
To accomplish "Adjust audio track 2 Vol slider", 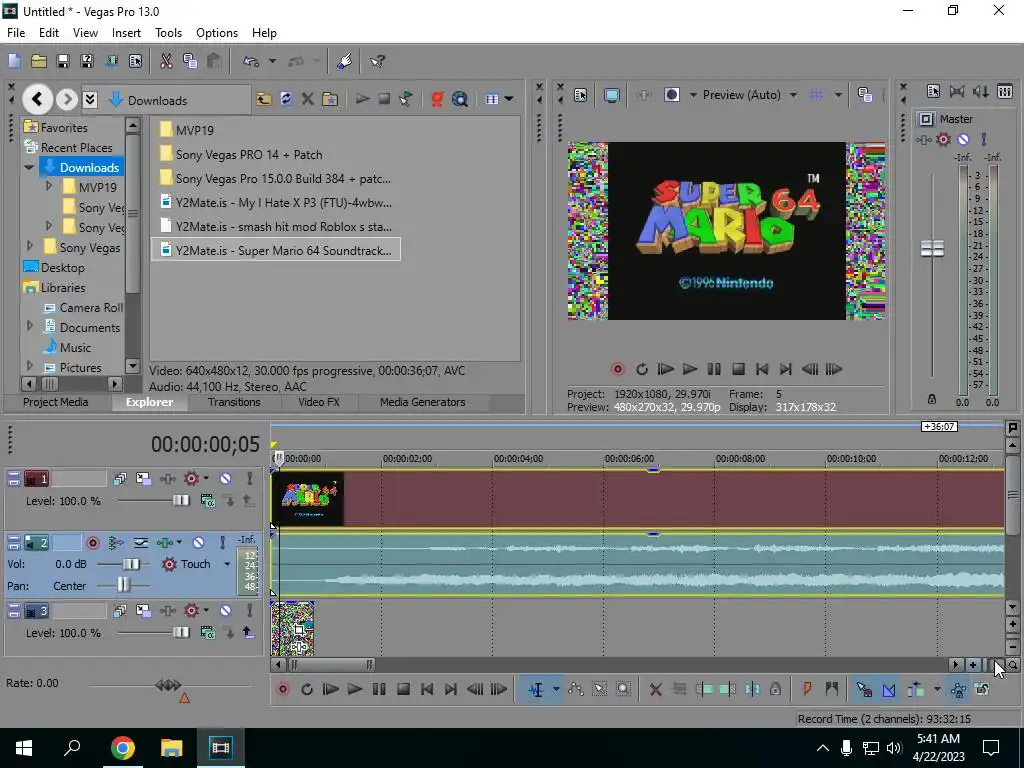I will [131, 564].
